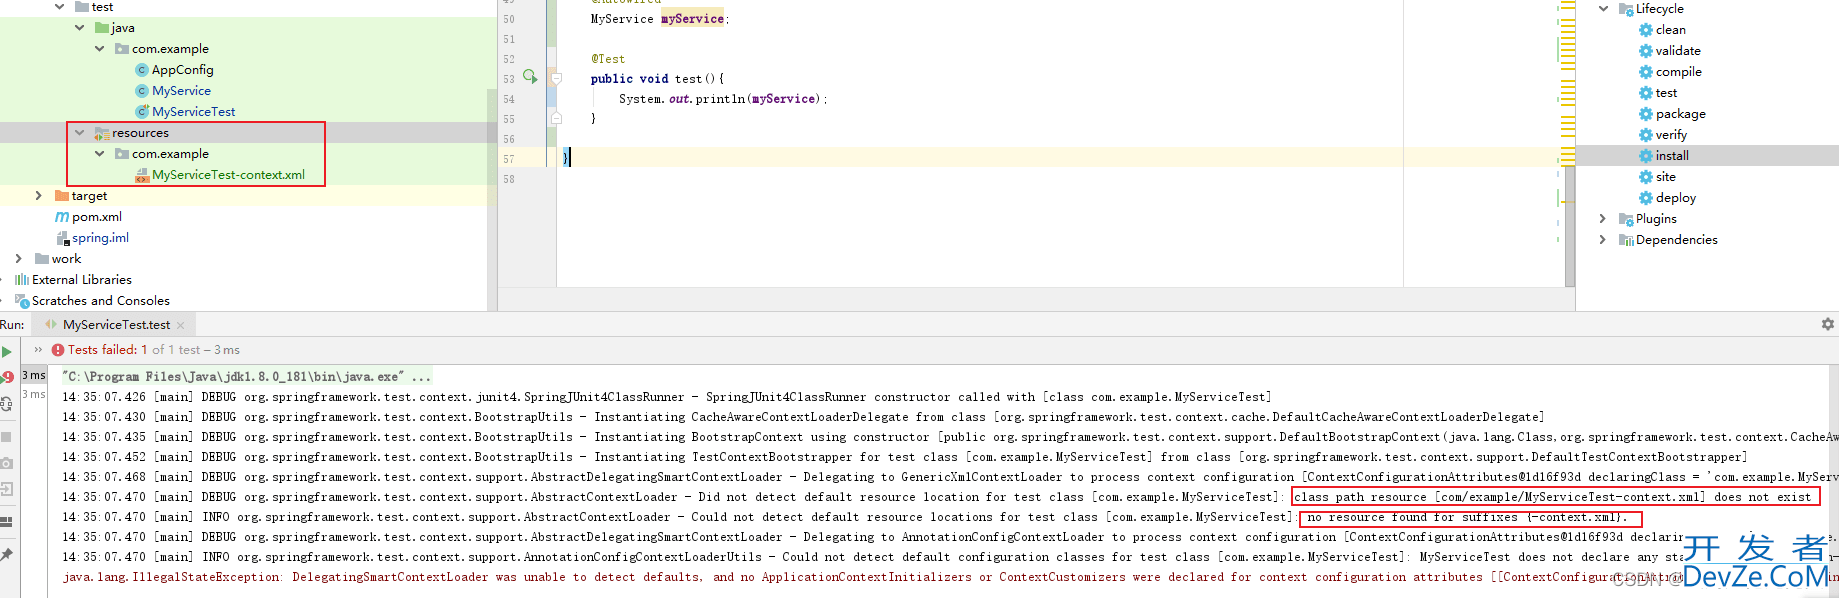1839x598 pixels.
Task: Select AppConfig in the project tree
Action: pos(182,70)
